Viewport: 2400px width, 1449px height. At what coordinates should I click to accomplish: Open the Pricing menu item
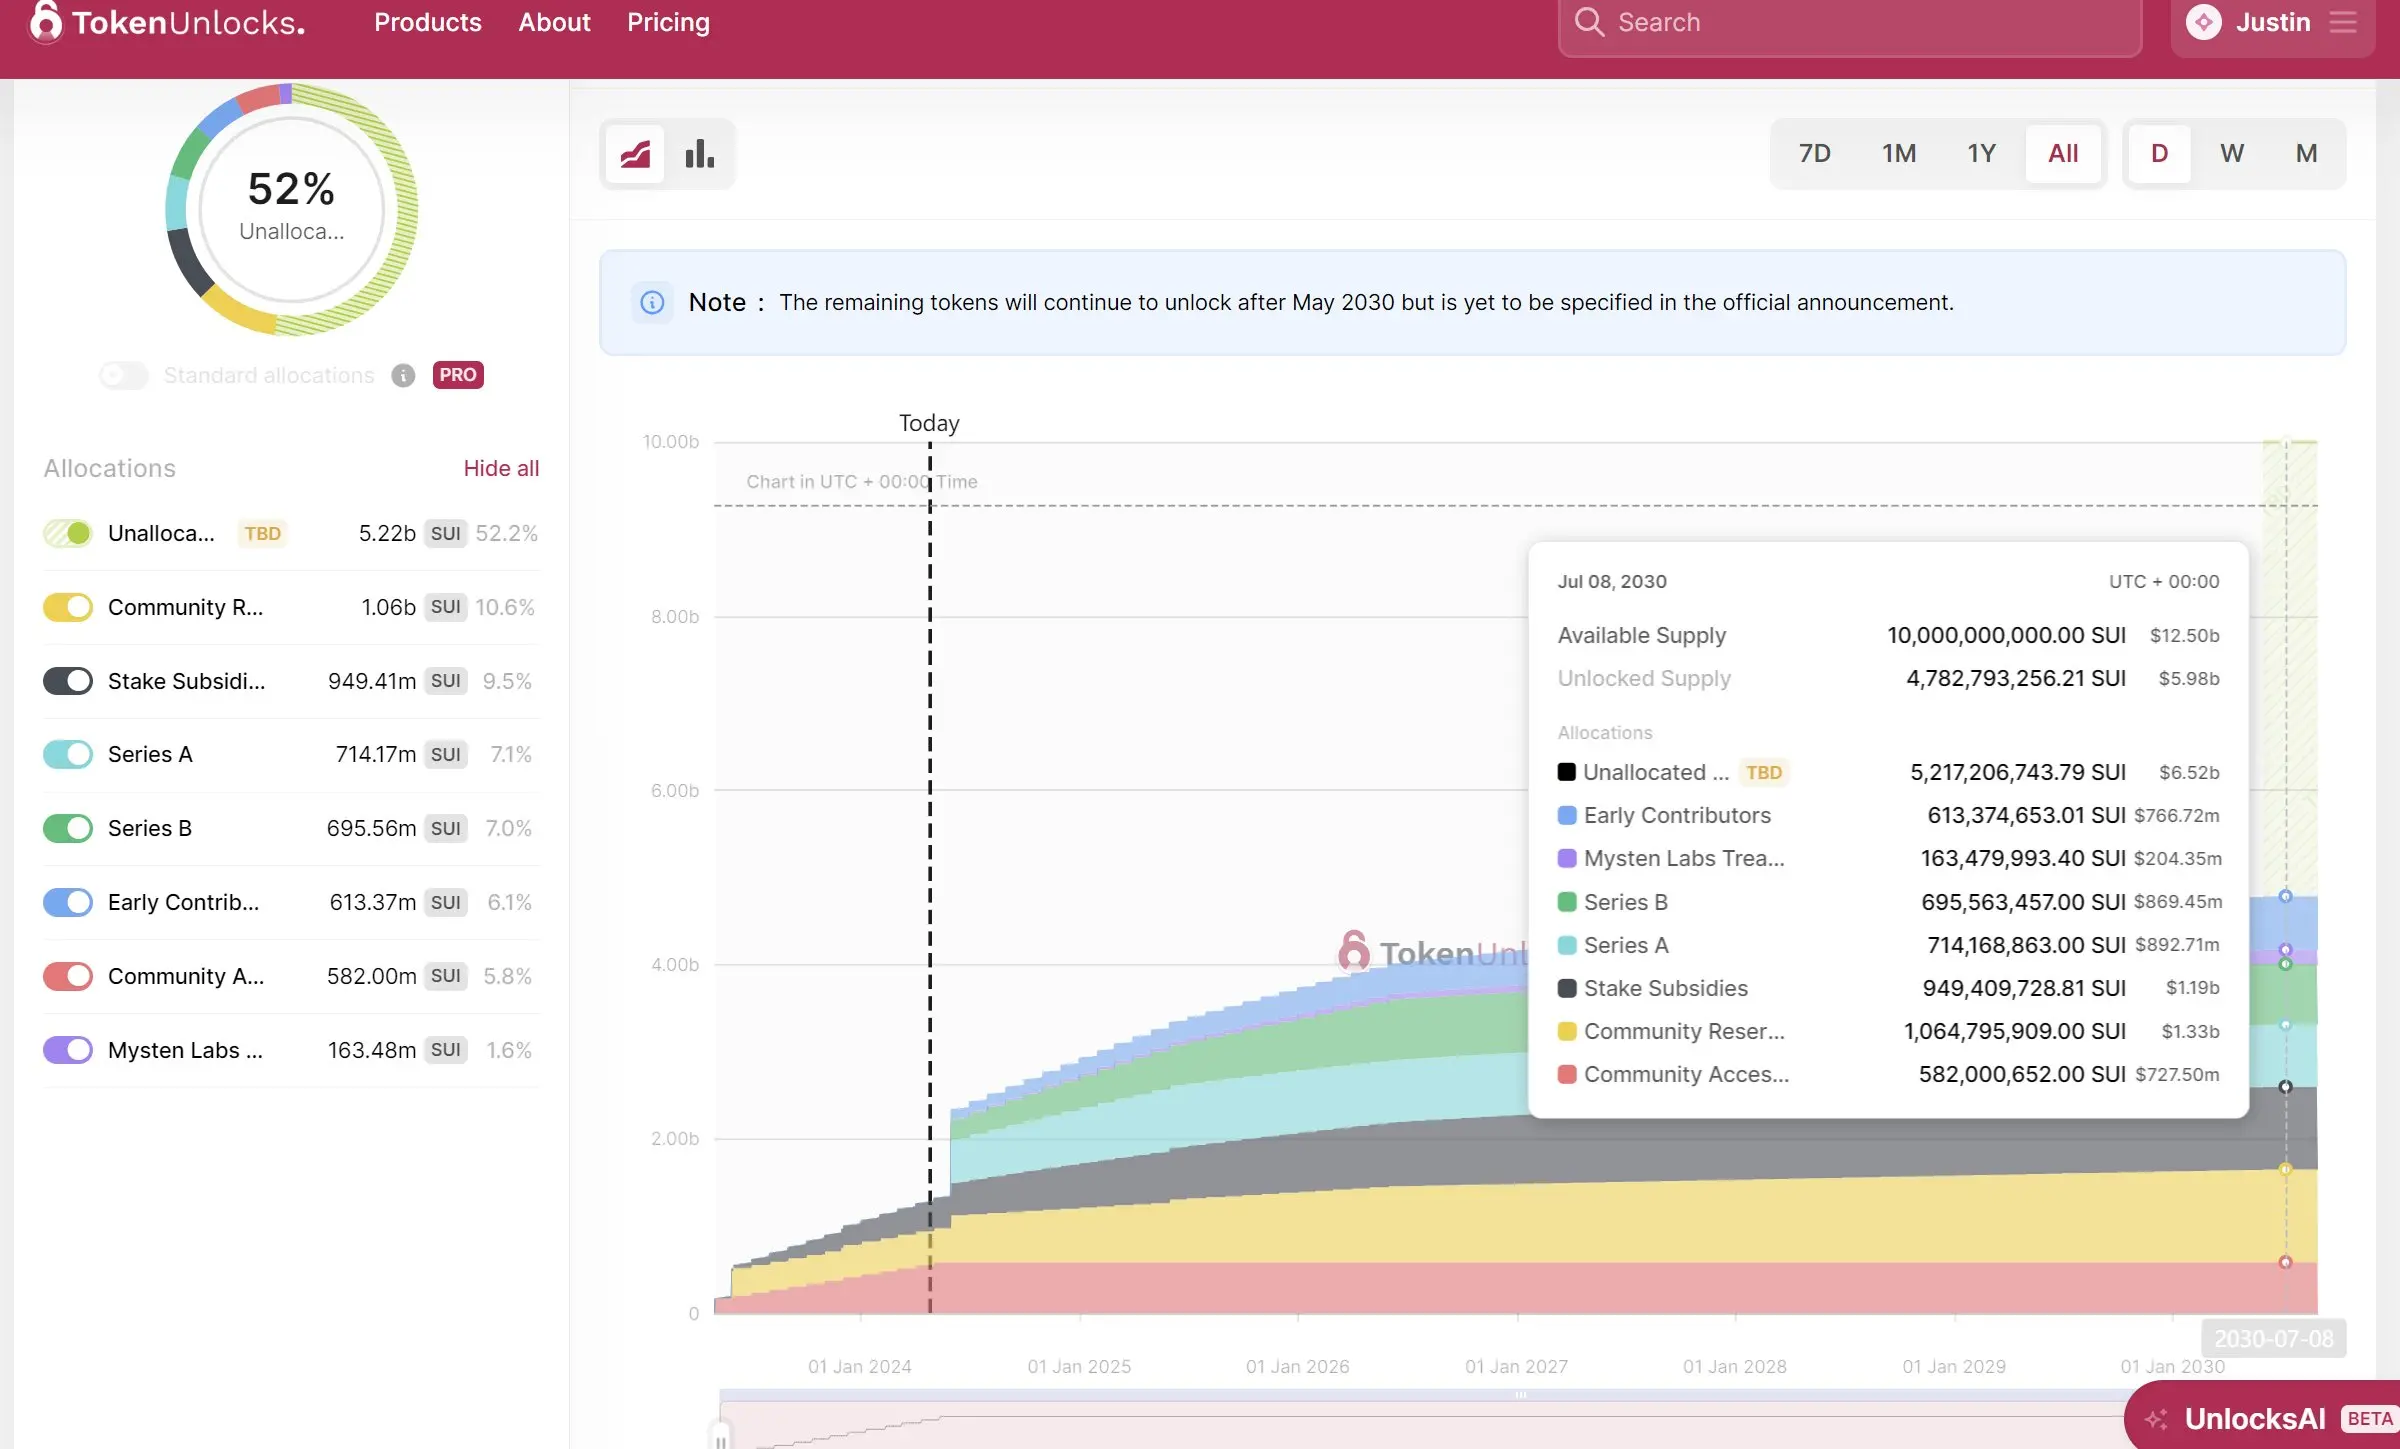click(667, 22)
